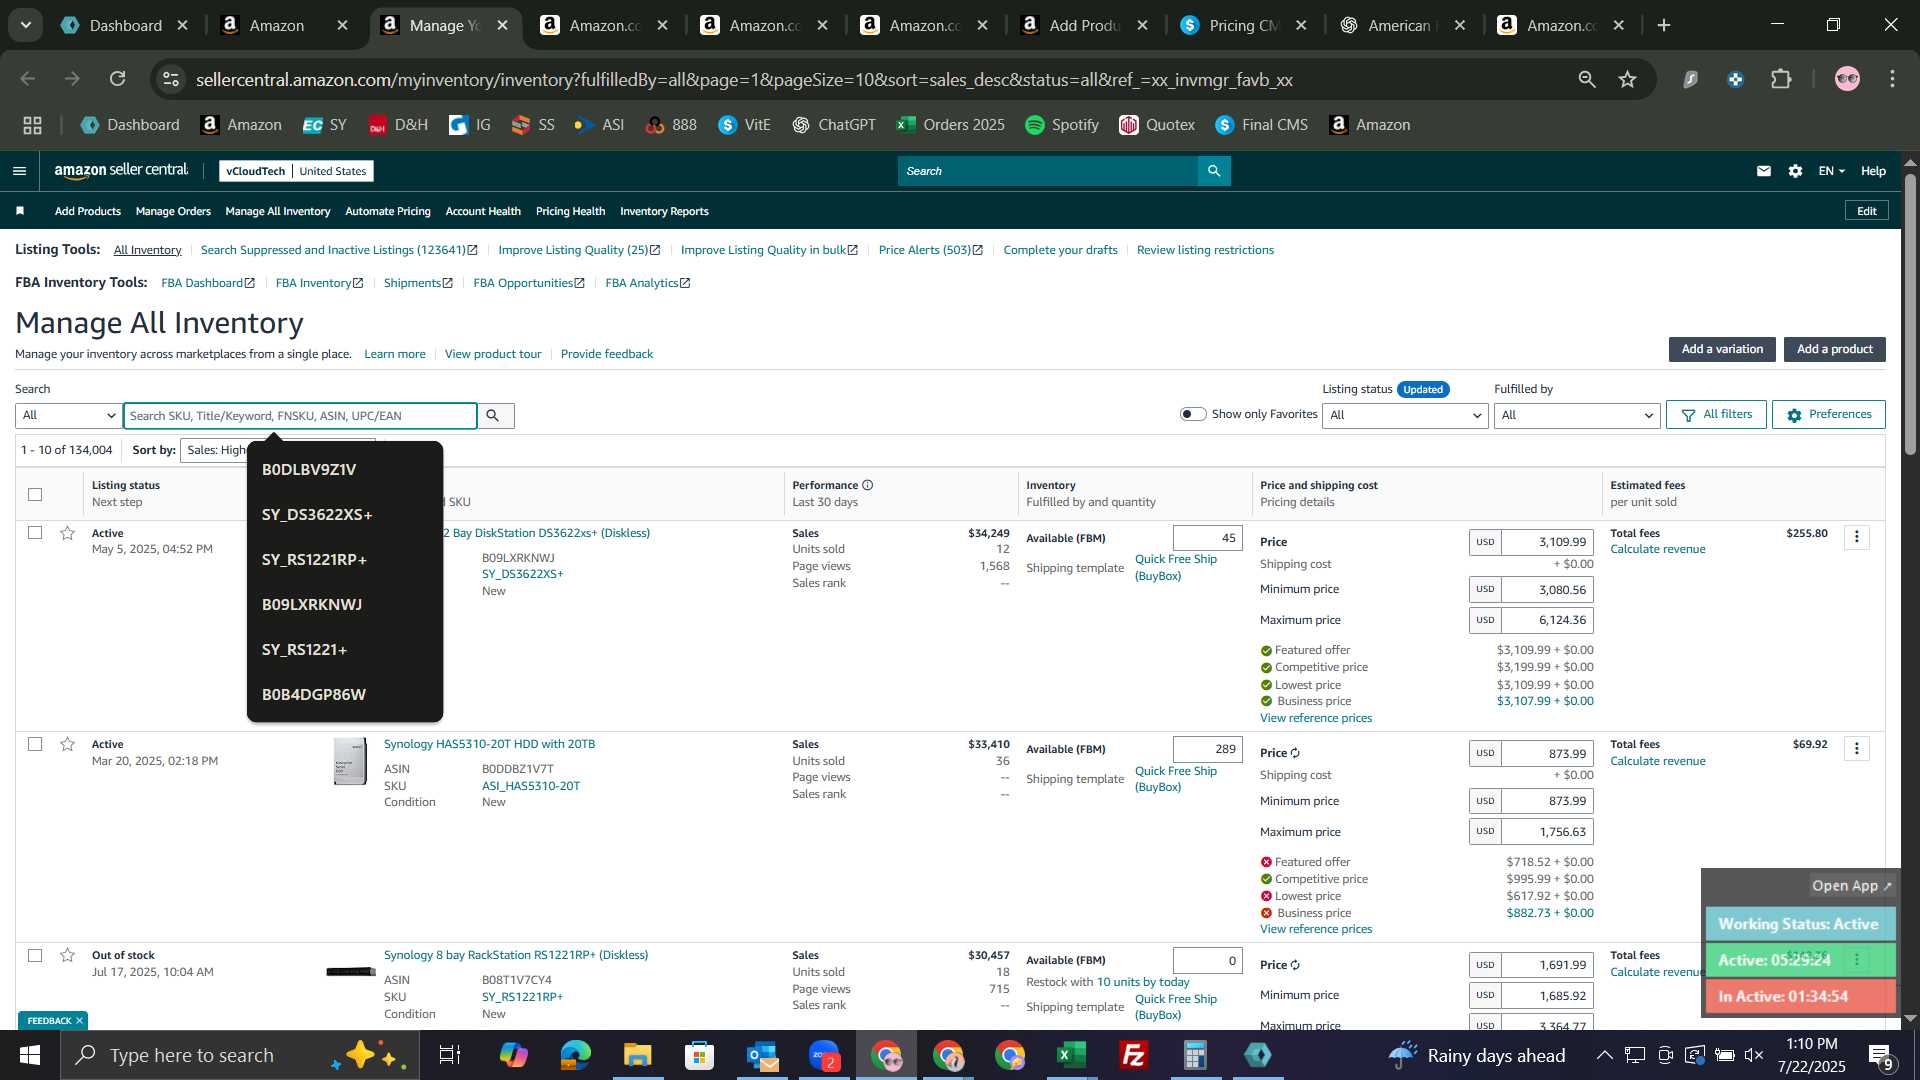This screenshot has width=1920, height=1080.
Task: Open the Seller Central hamburger menu
Action: [19, 171]
